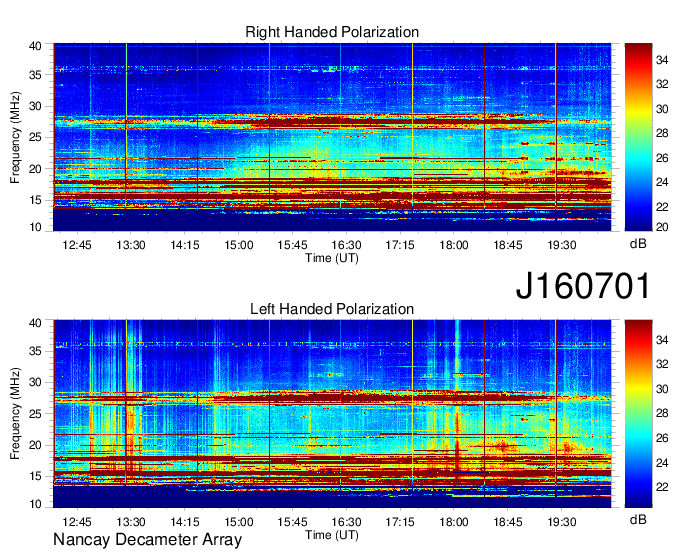This screenshot has height=552, width=680.
Task: Click 25 MHz tick on bottom frequency axis
Action: pos(36,414)
